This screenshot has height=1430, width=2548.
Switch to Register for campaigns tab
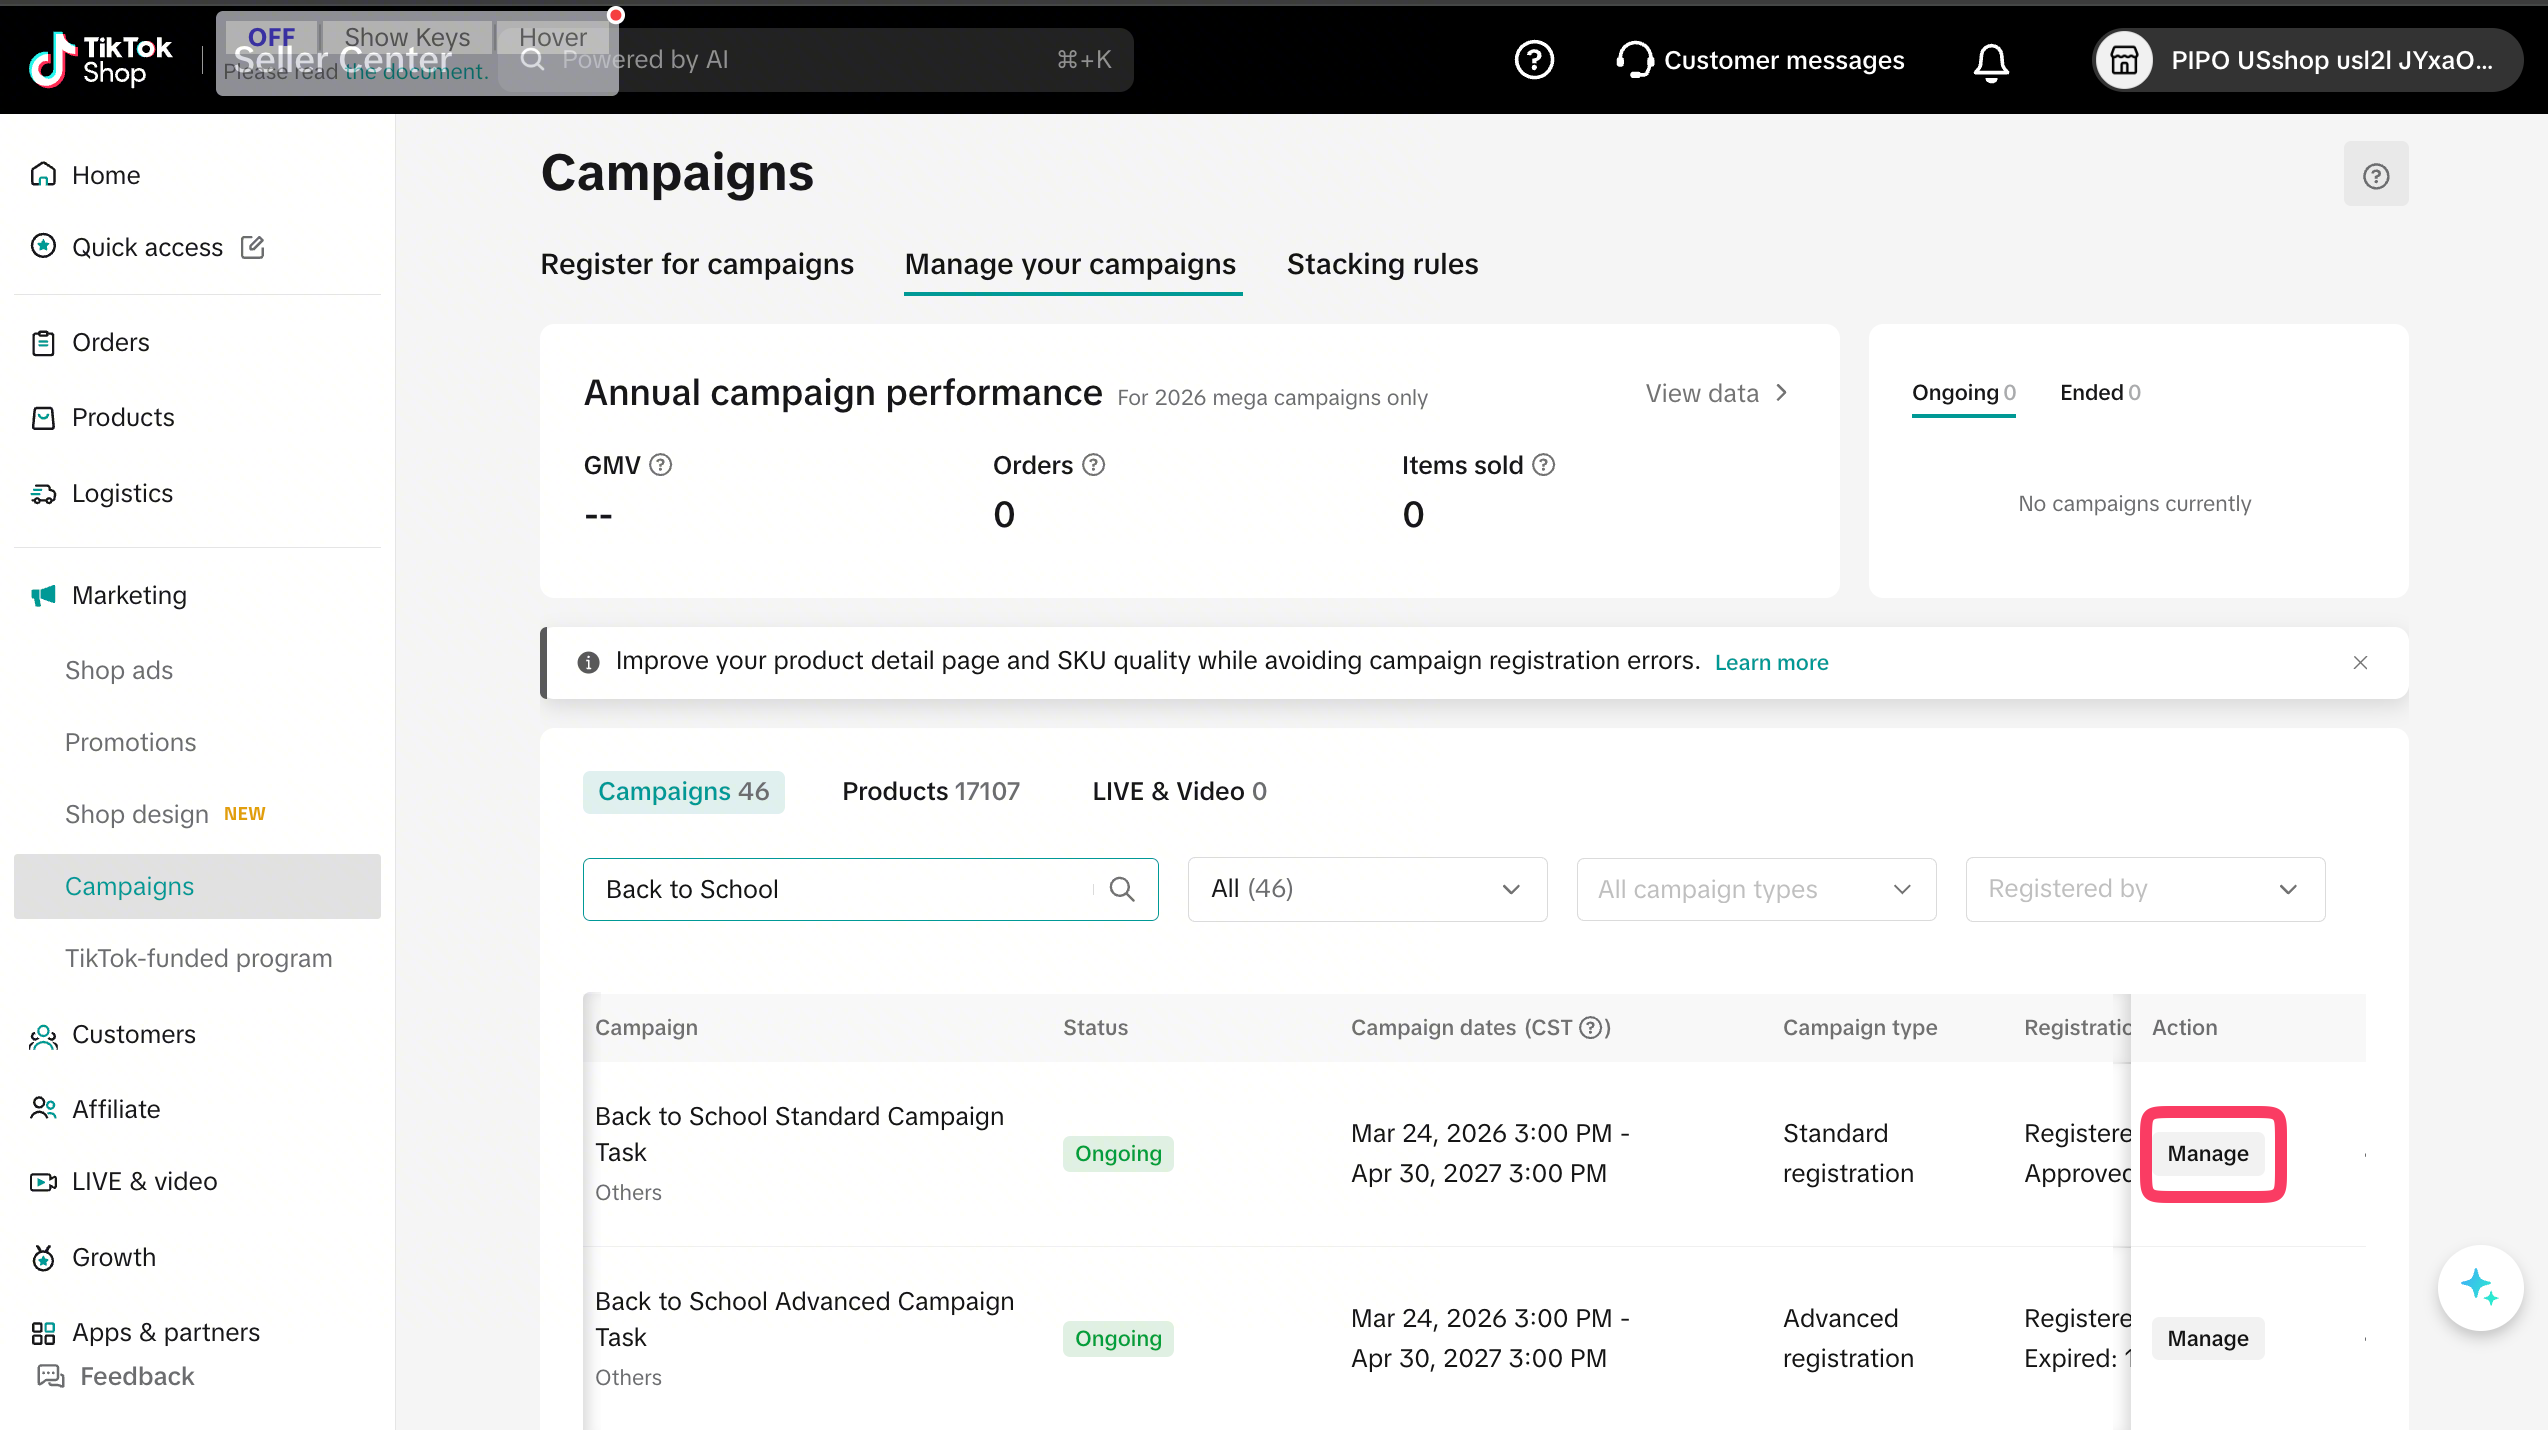point(697,264)
